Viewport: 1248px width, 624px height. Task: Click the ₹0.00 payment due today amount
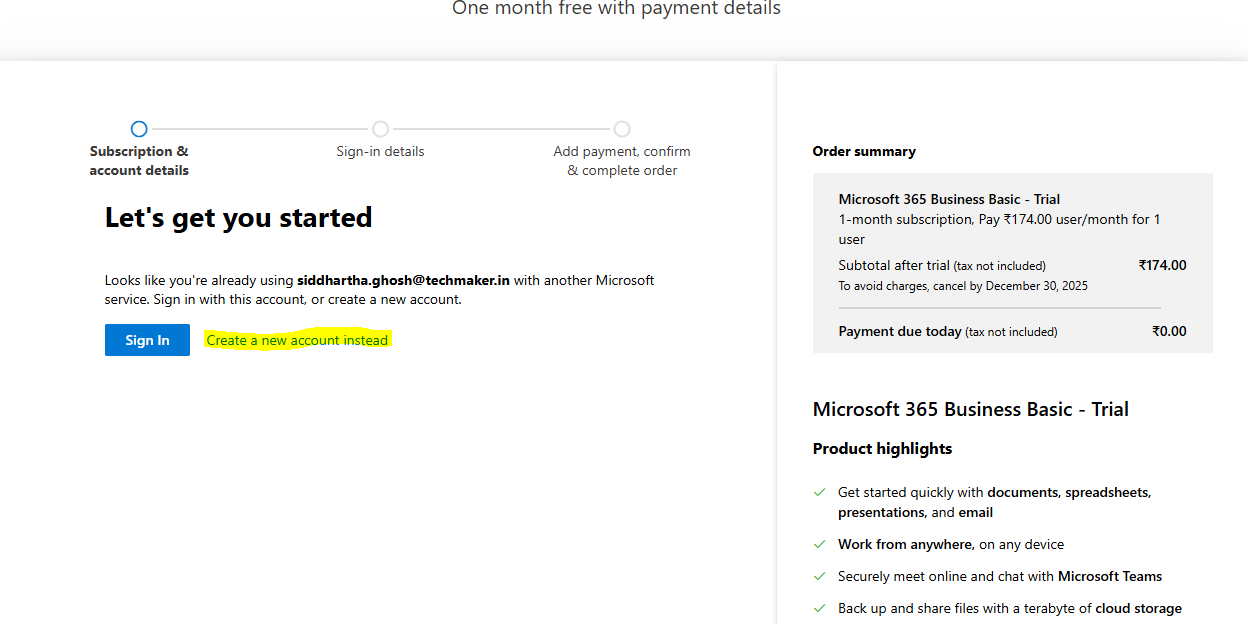(1169, 331)
